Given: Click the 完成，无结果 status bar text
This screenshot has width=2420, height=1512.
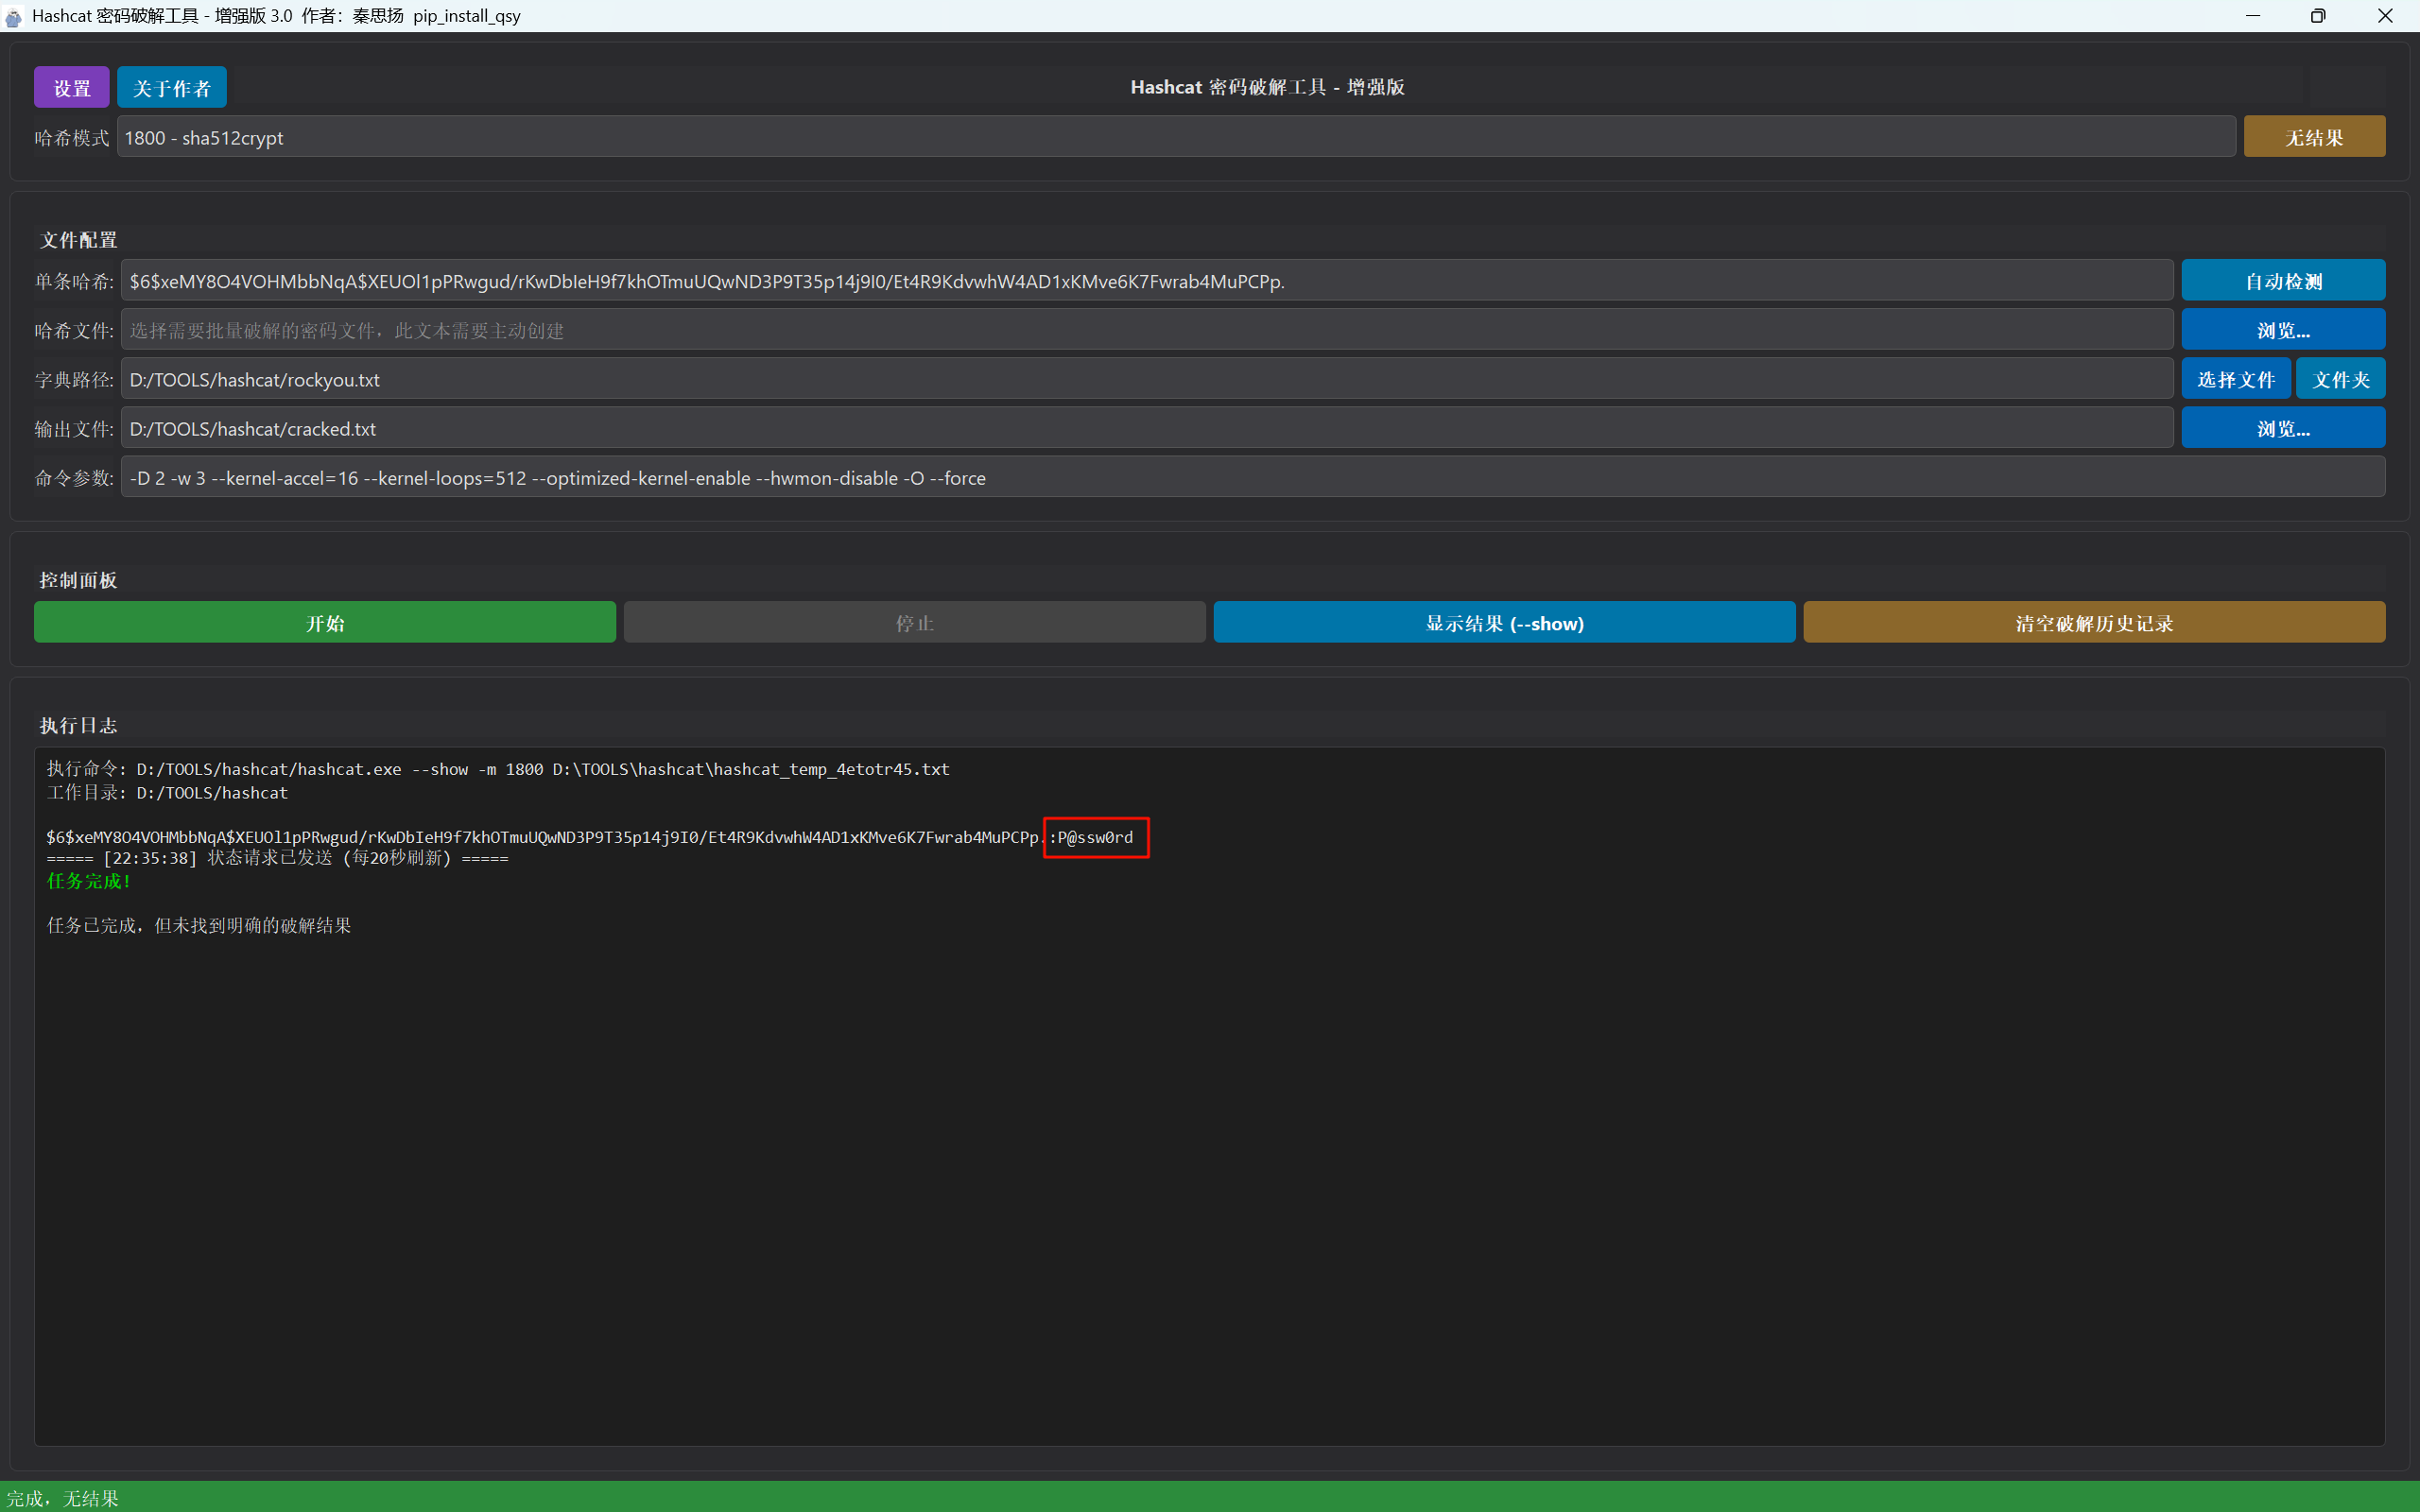Looking at the screenshot, I should point(62,1498).
